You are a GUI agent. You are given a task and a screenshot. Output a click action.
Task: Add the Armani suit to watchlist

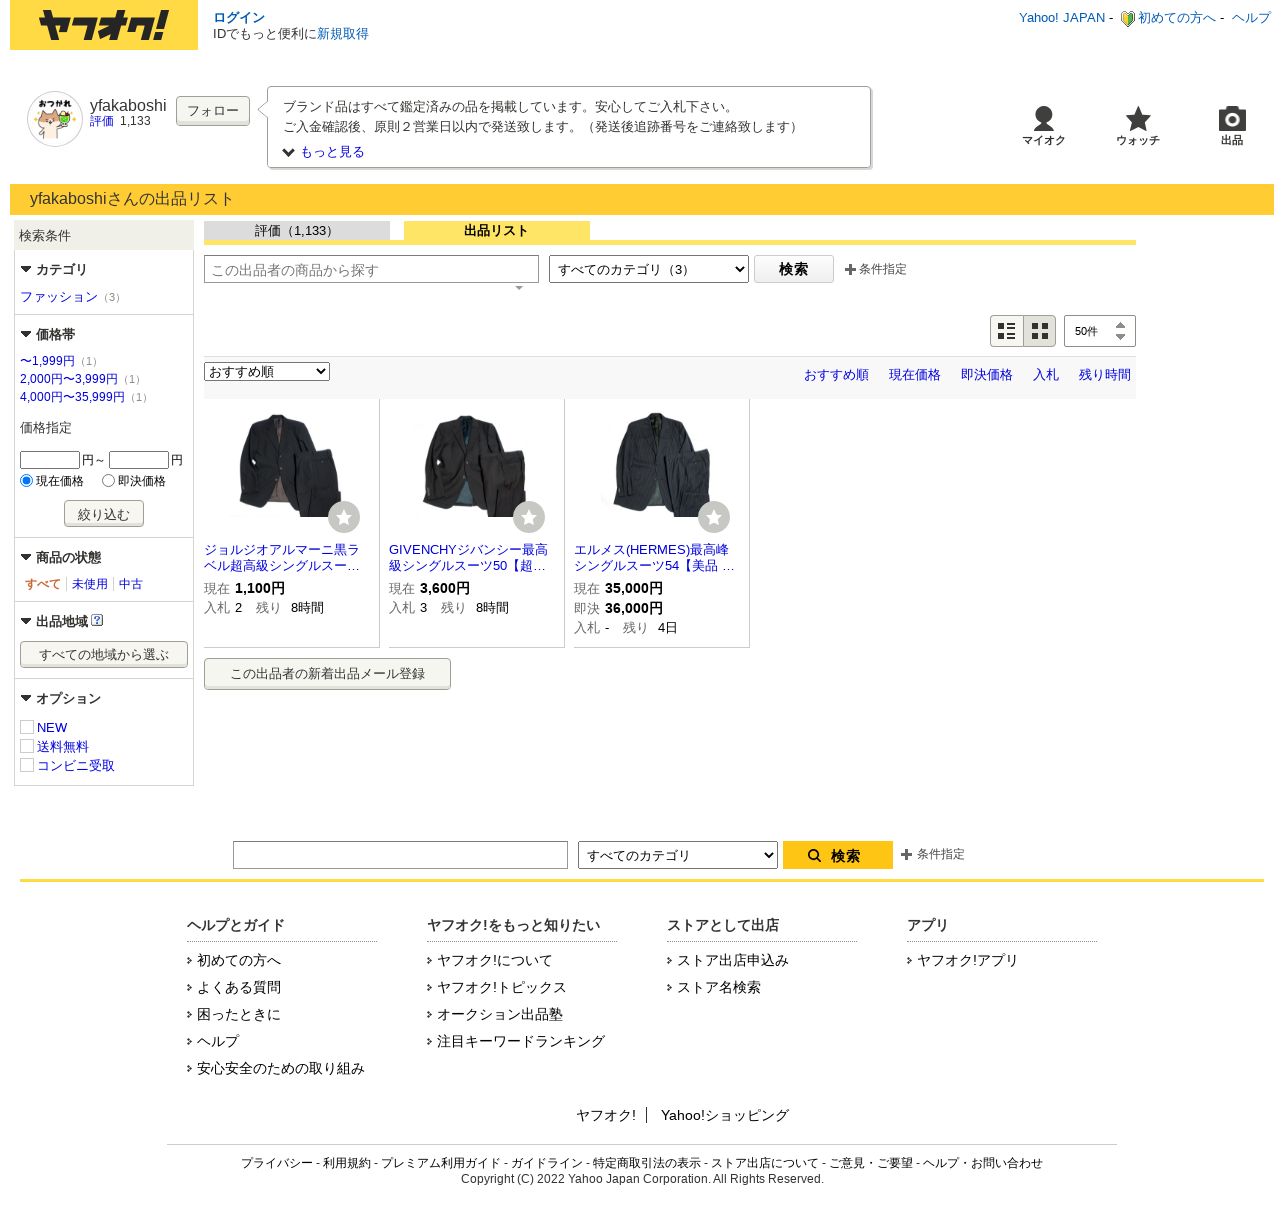(344, 517)
